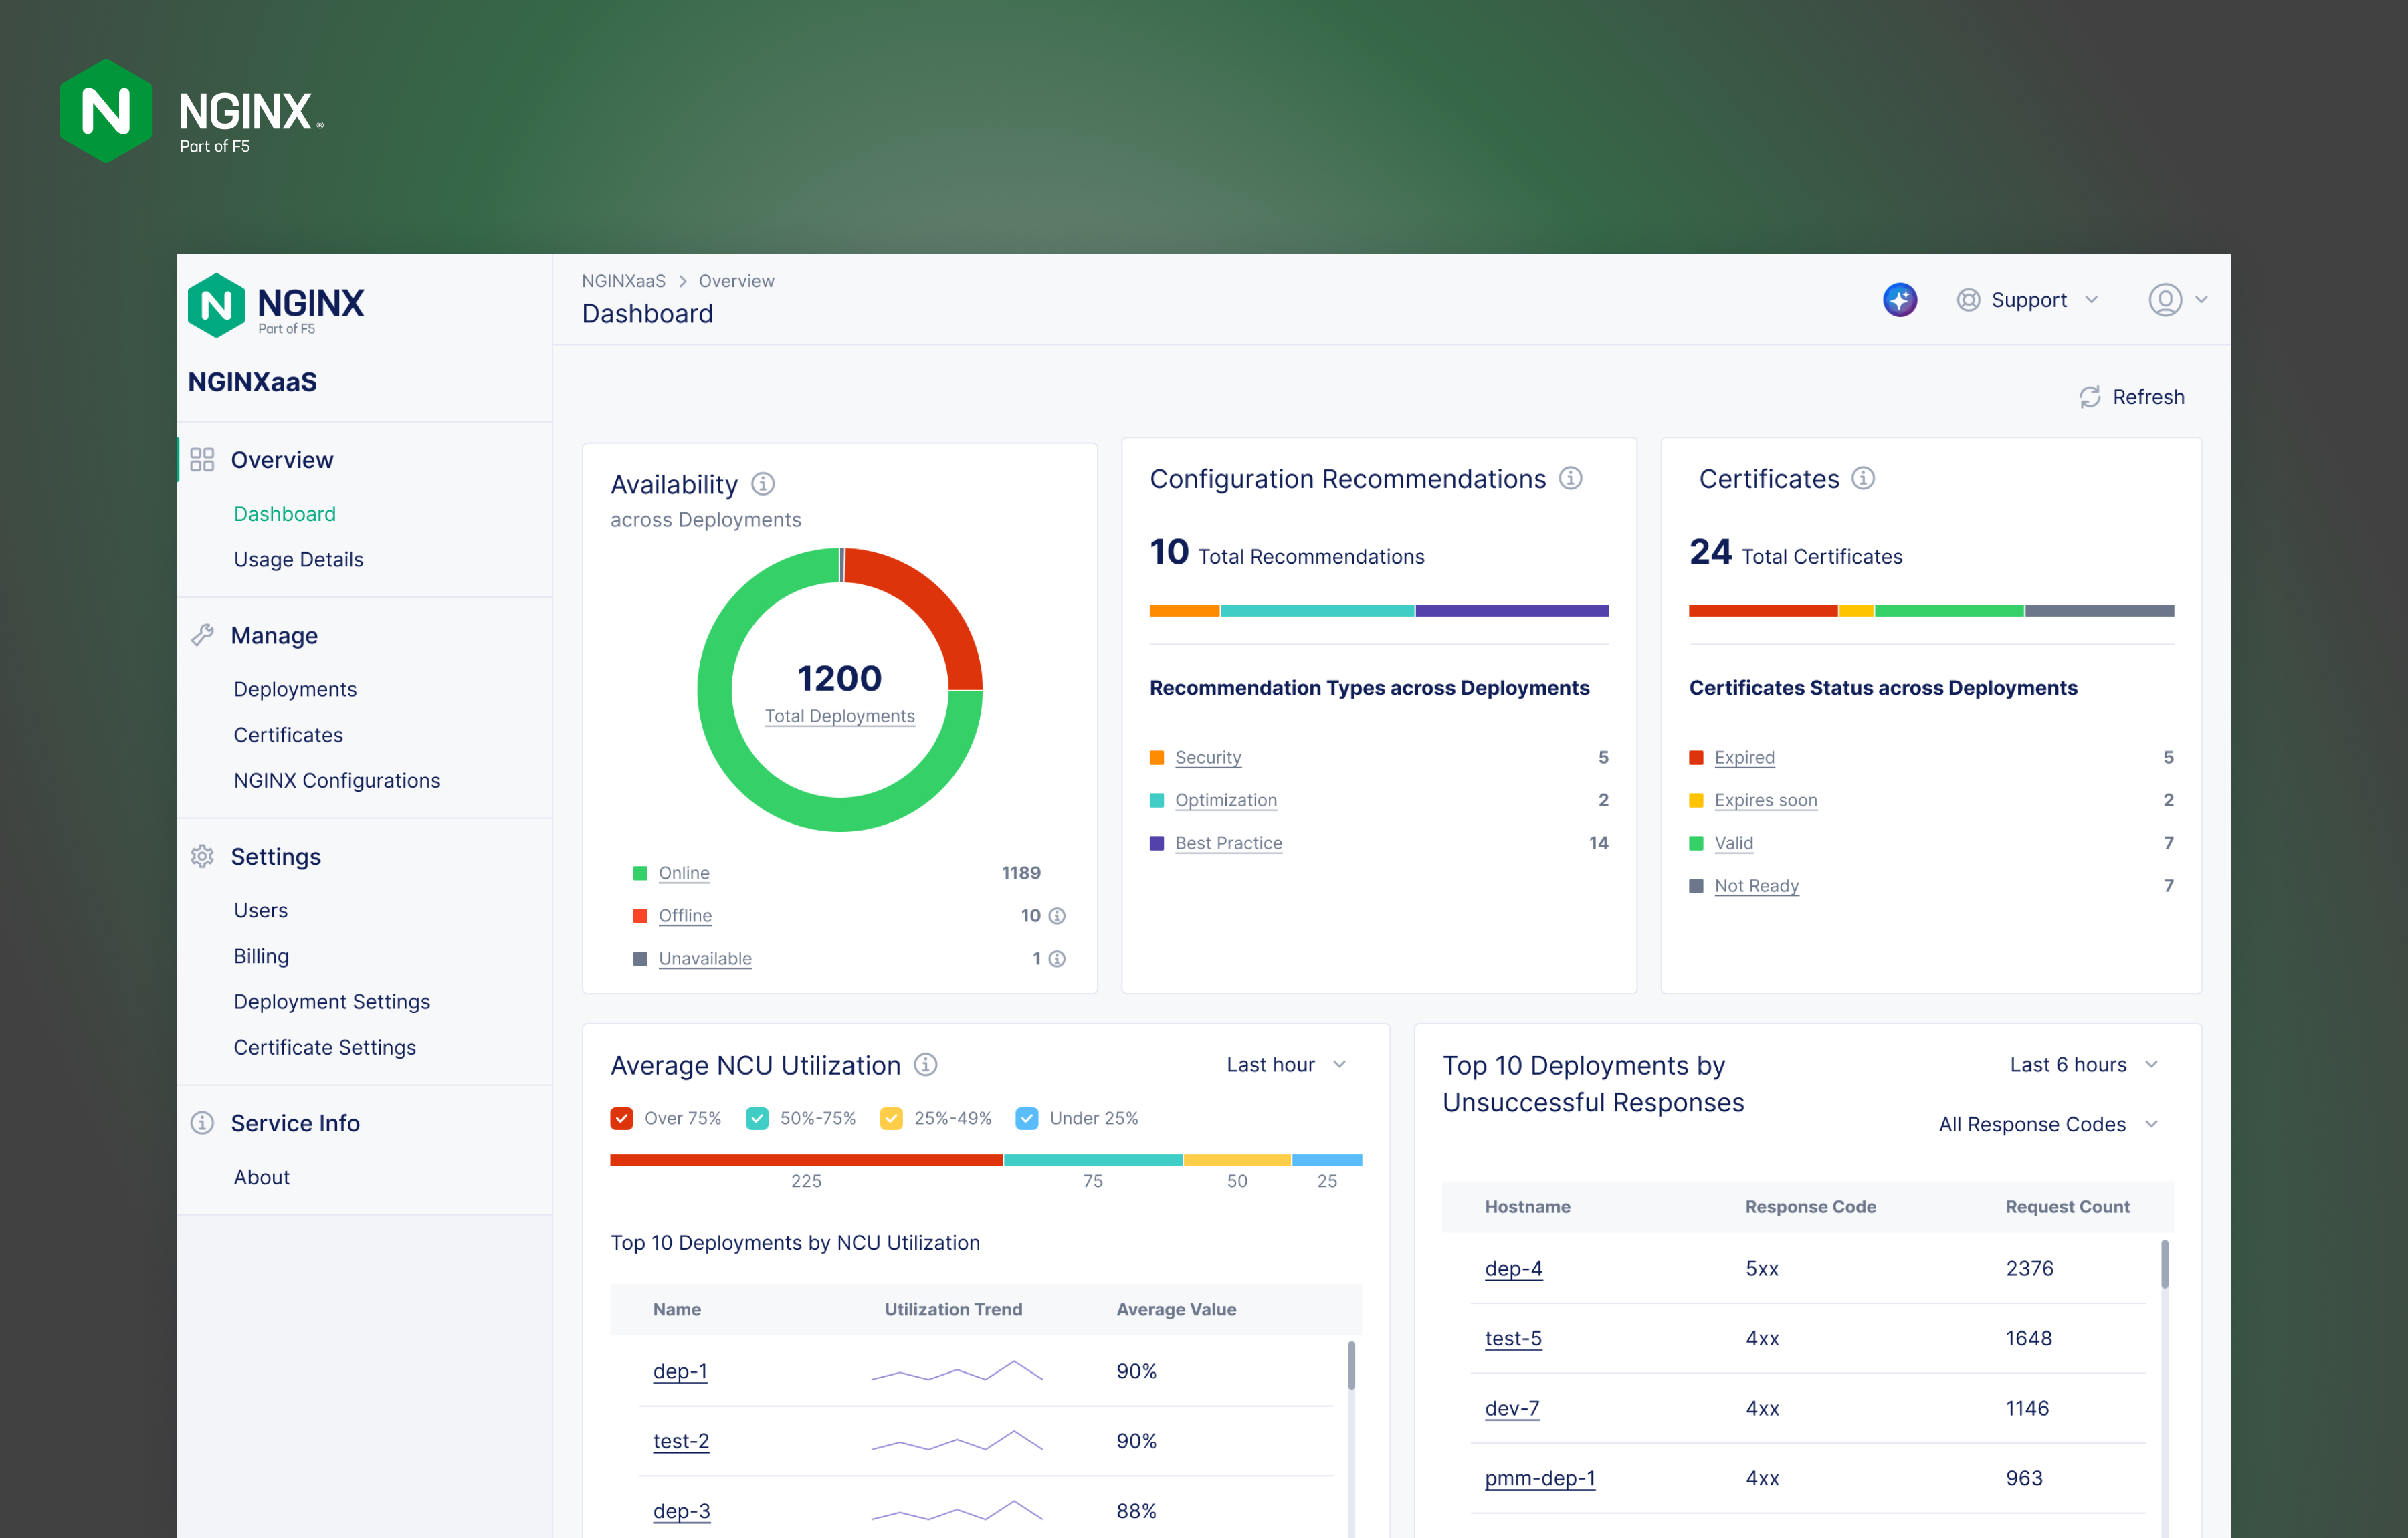Screen dimensions: 2408x1538
Task: Open the AI assistant sparkle icon
Action: click(1900, 299)
